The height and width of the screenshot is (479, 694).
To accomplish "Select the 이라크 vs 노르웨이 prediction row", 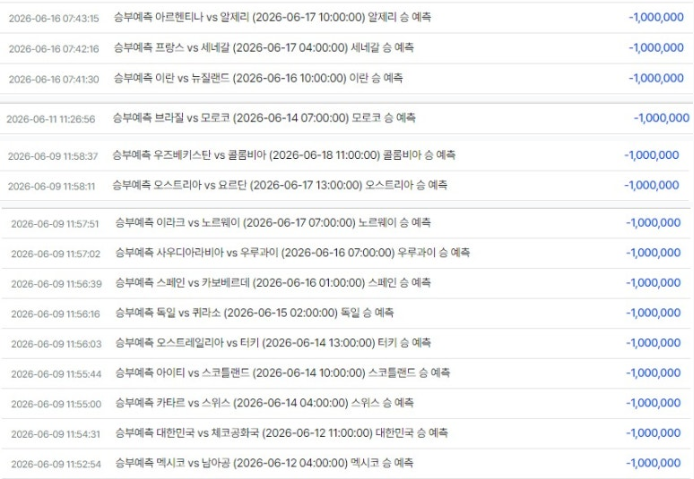I will coord(347,223).
